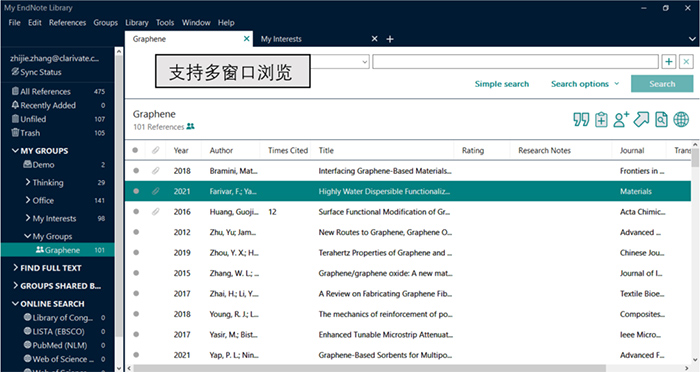This screenshot has width=700, height=372.
Task: Click the add new reference clipboard icon
Action: pyautogui.click(x=601, y=119)
